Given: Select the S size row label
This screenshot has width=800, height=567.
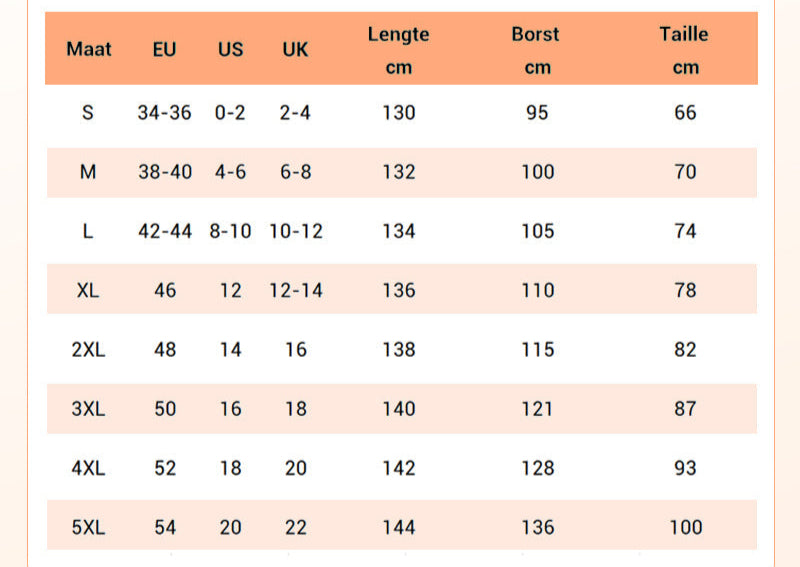Looking at the screenshot, I should (88, 113).
